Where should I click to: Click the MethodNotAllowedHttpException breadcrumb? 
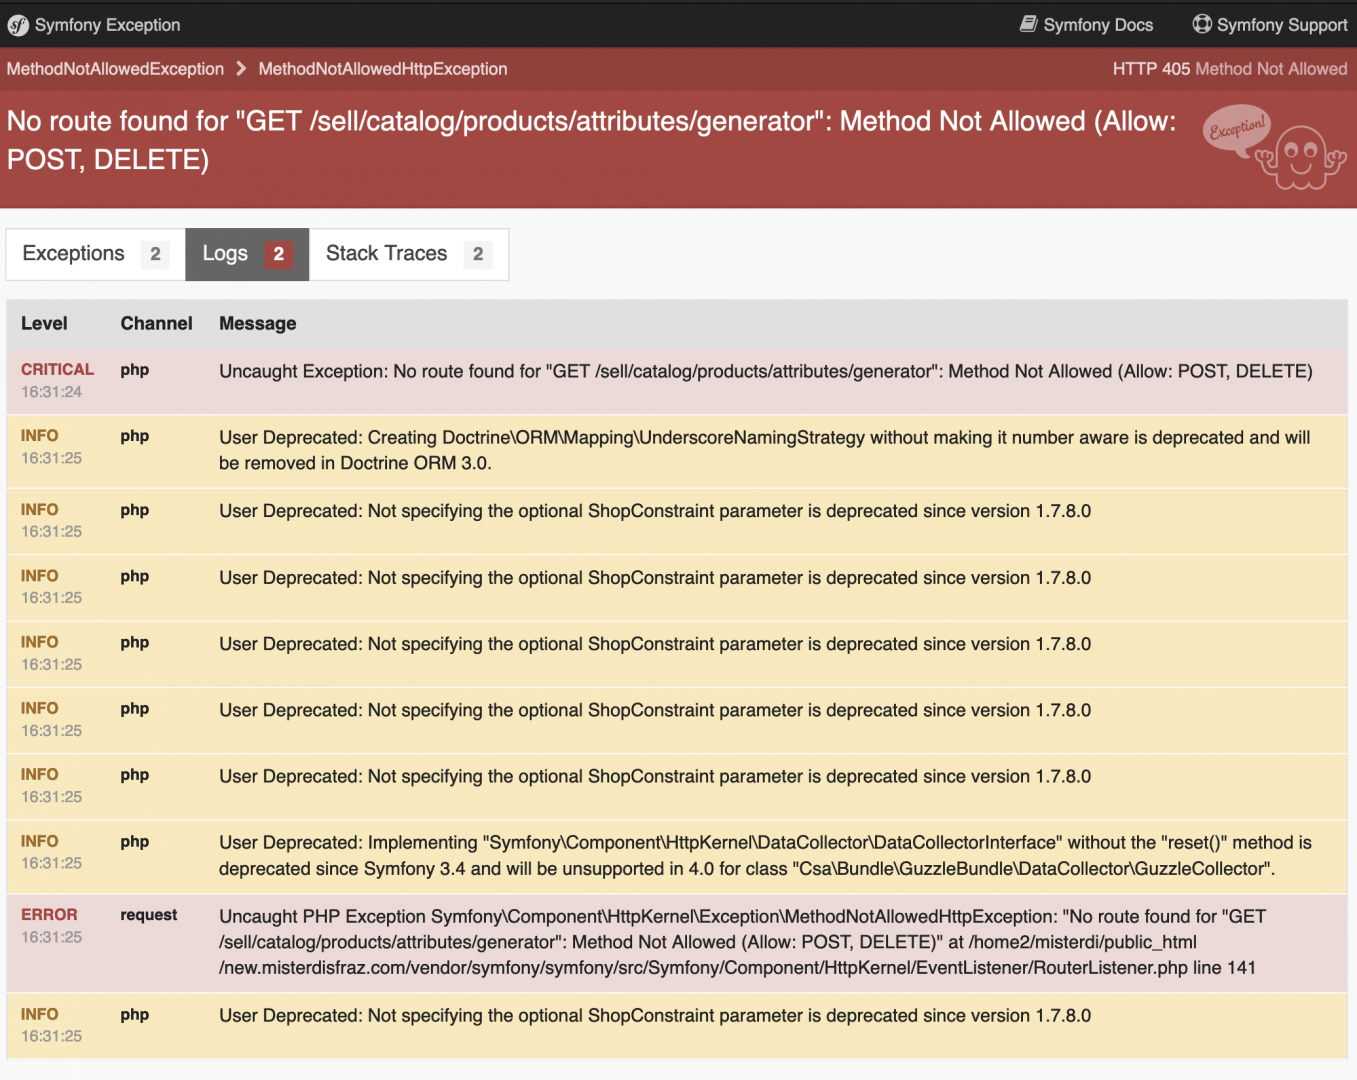pos(383,69)
